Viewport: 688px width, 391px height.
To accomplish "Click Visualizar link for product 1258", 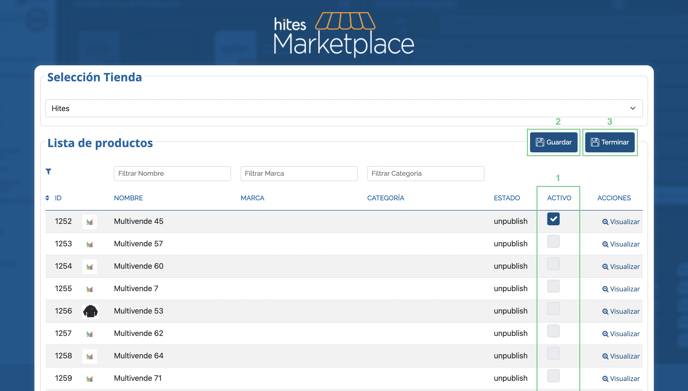I will pyautogui.click(x=620, y=356).
